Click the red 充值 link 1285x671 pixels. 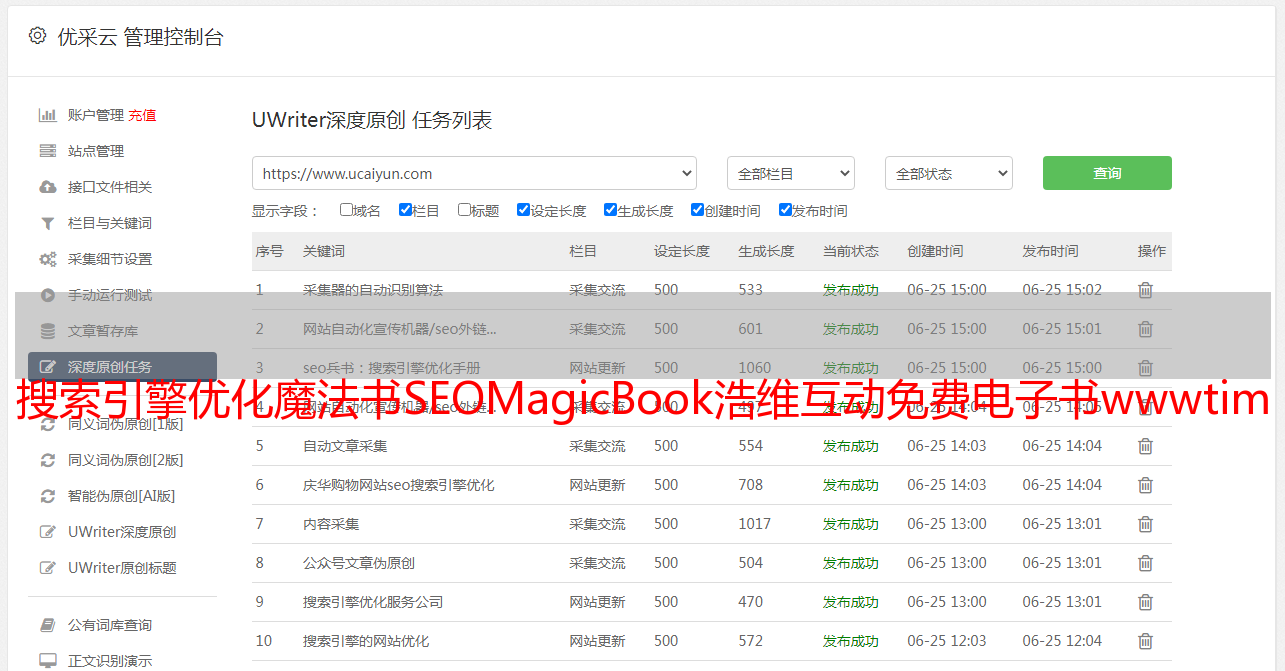[x=142, y=115]
